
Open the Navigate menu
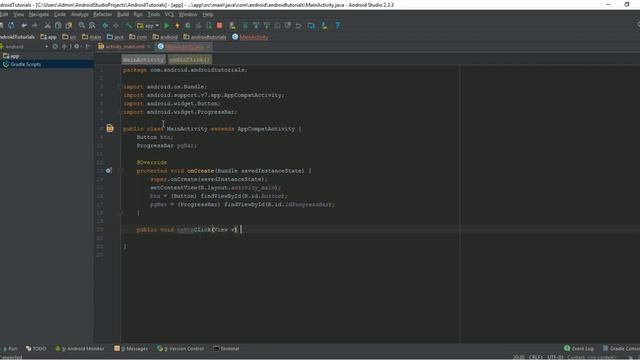coord(39,14)
